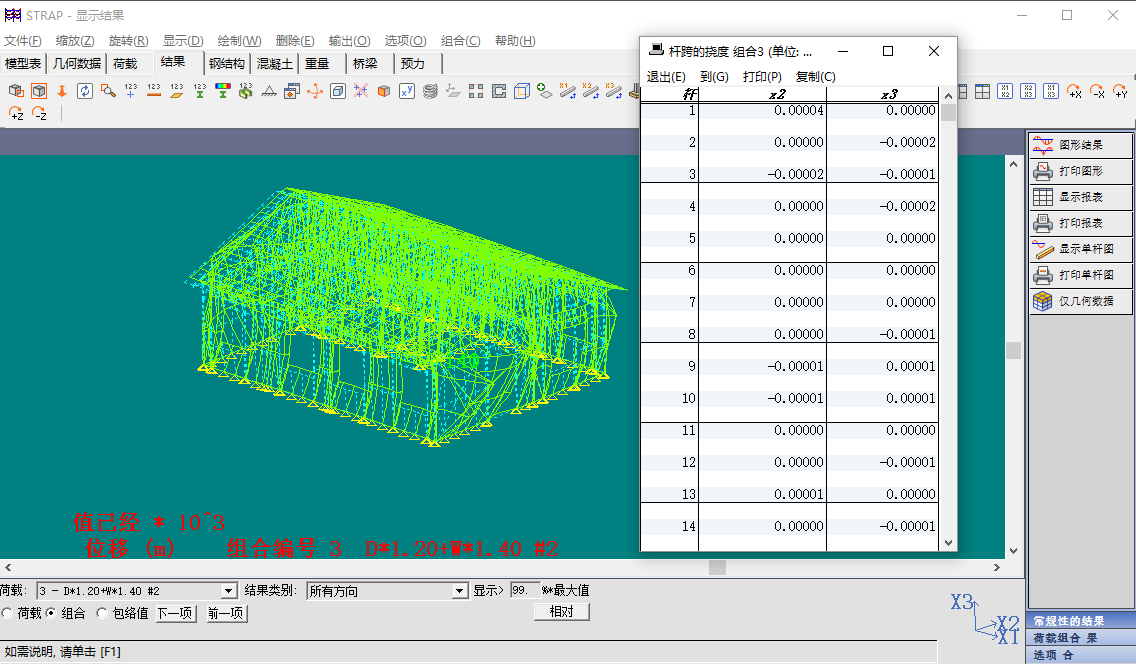Expand the 结果类别 dropdown
The height and width of the screenshot is (664, 1136).
click(459, 591)
